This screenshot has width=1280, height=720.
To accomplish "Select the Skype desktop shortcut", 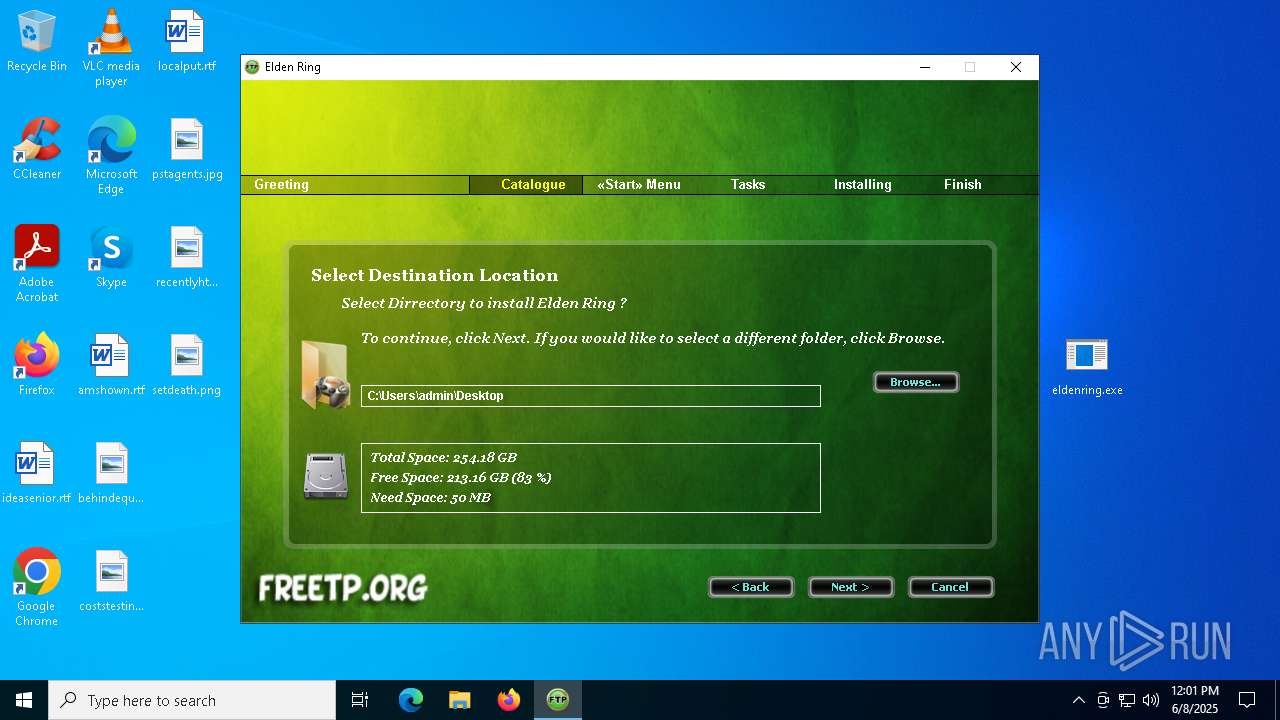I will click(x=111, y=257).
